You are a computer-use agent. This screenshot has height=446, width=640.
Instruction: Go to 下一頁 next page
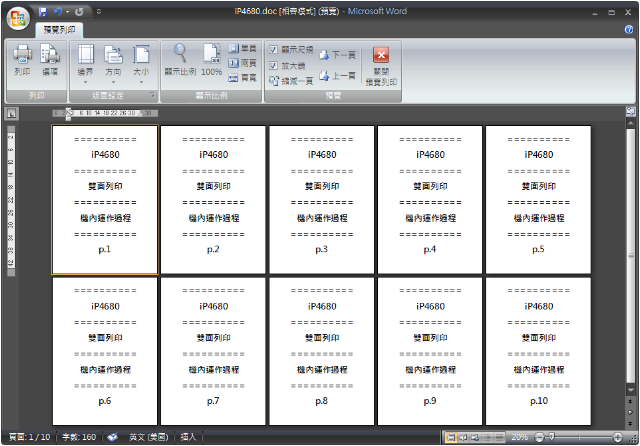click(337, 55)
